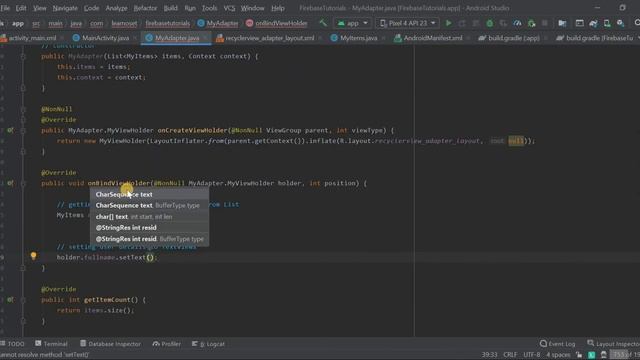This screenshot has height=360, width=640.
Task: Click the CRLF line separator indicator
Action: pyautogui.click(x=510, y=355)
